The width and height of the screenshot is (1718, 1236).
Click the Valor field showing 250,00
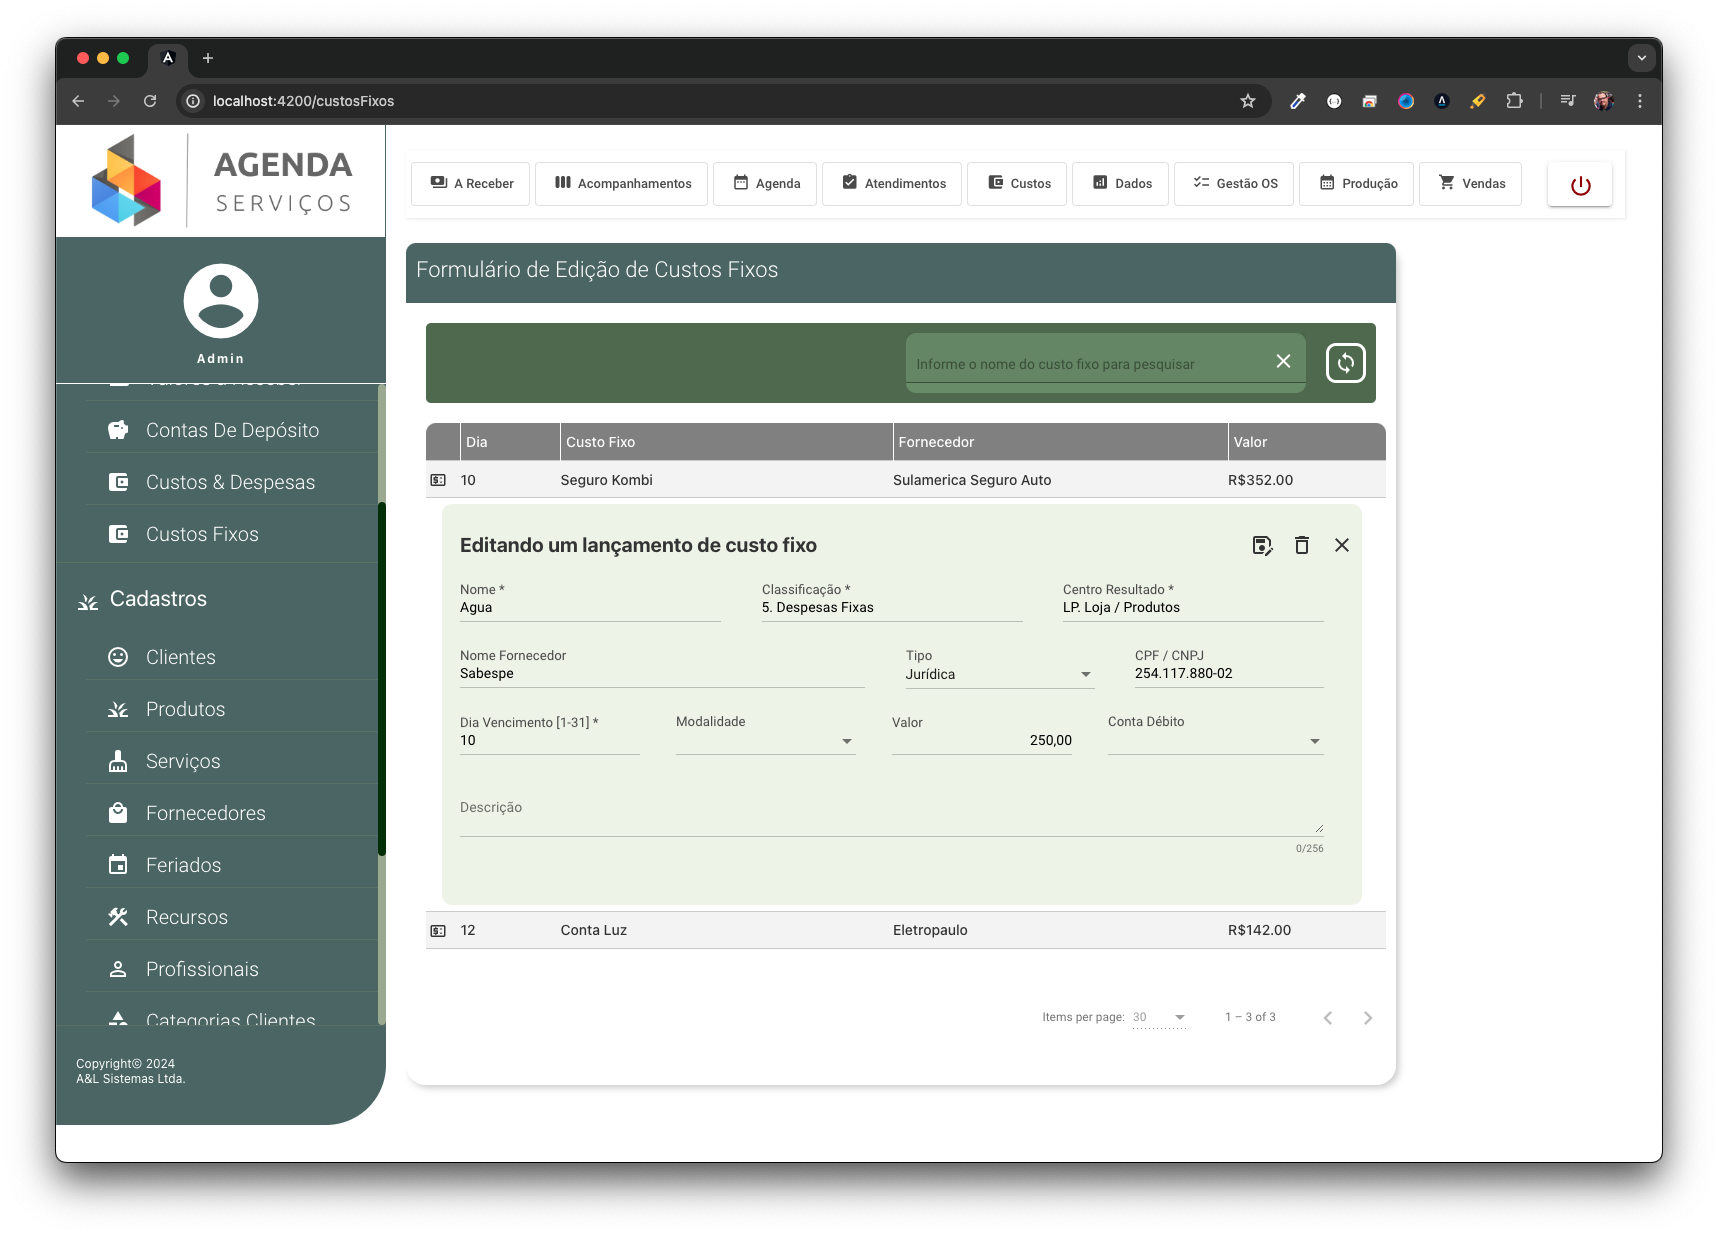[982, 740]
